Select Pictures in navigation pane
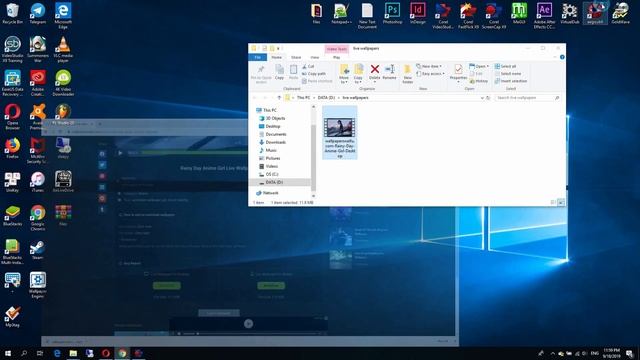Viewport: 640px width, 360px height. (269, 158)
